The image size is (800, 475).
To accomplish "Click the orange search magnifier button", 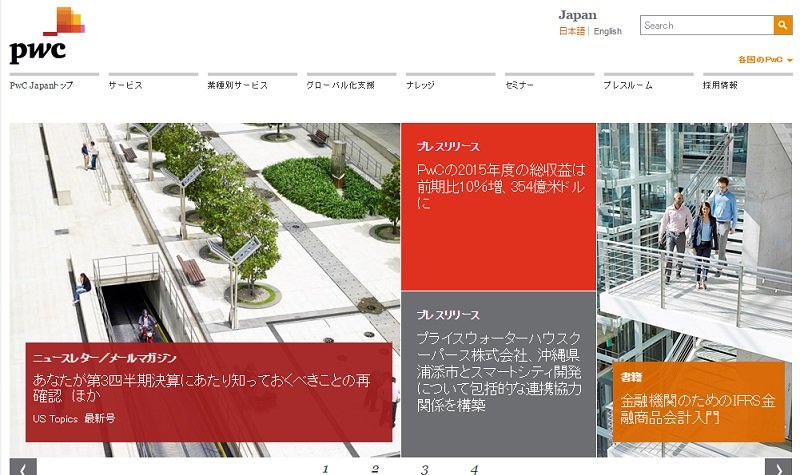I will coord(783,25).
